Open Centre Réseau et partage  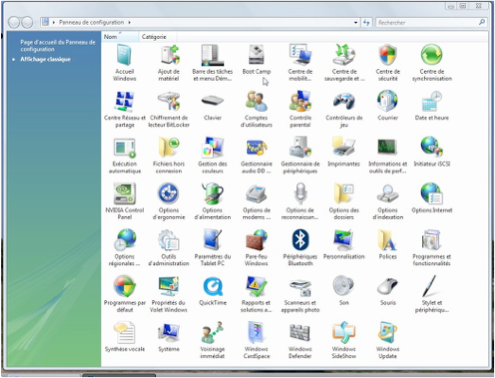124,109
